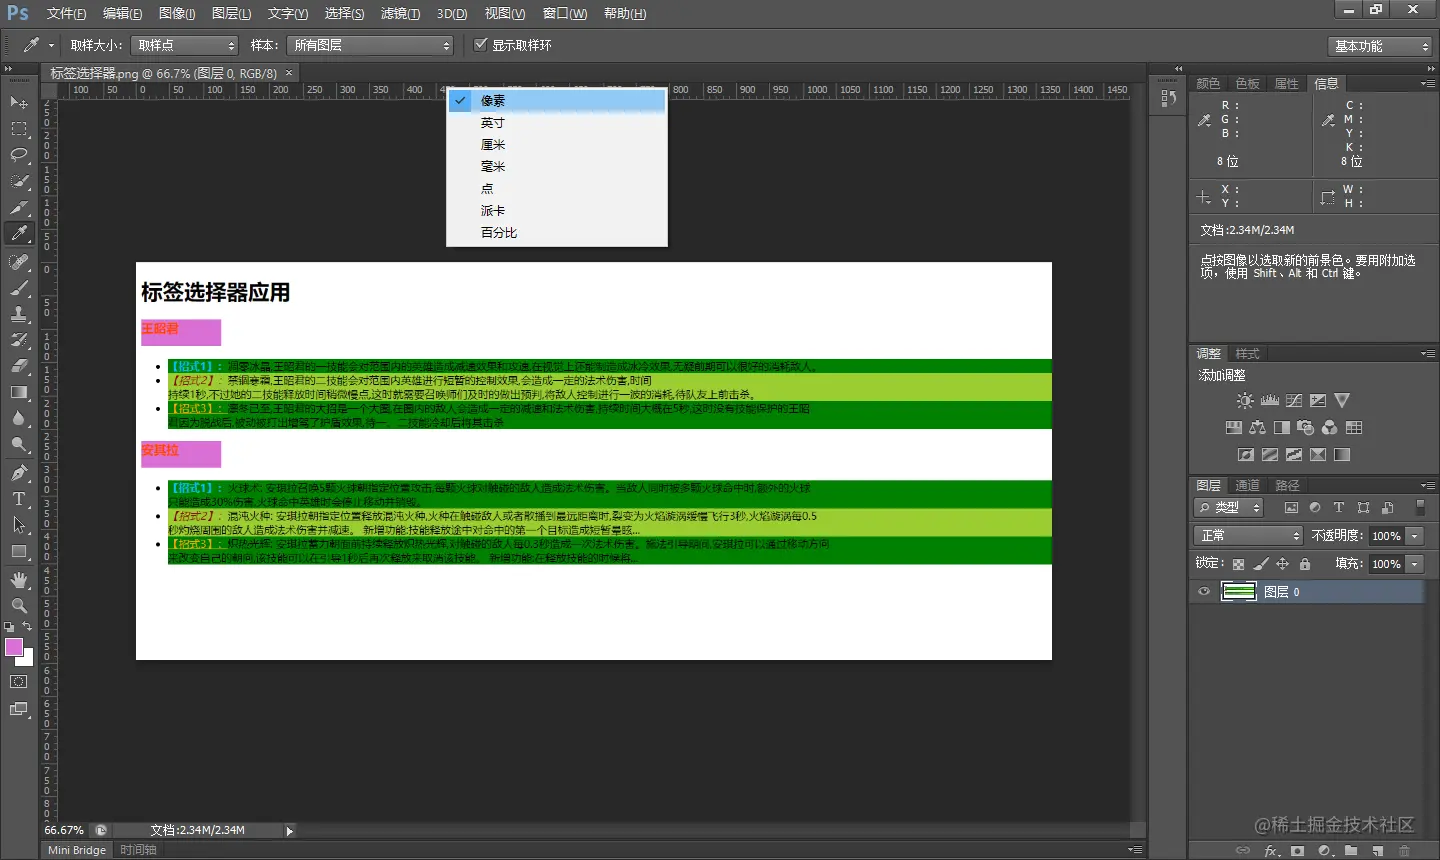Toggle lock image pixels brush icon
Viewport: 1440px width, 860px height.
point(1261,564)
